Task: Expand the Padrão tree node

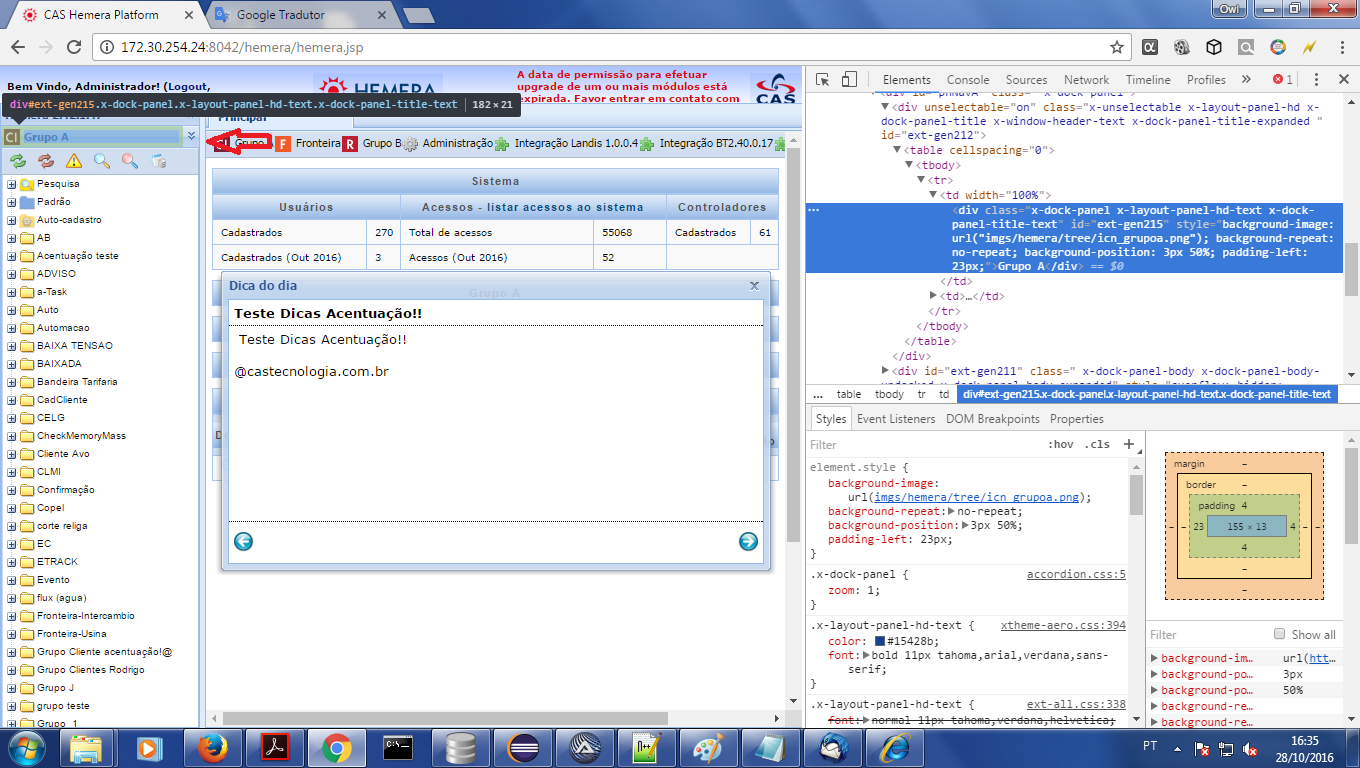Action: pos(11,202)
